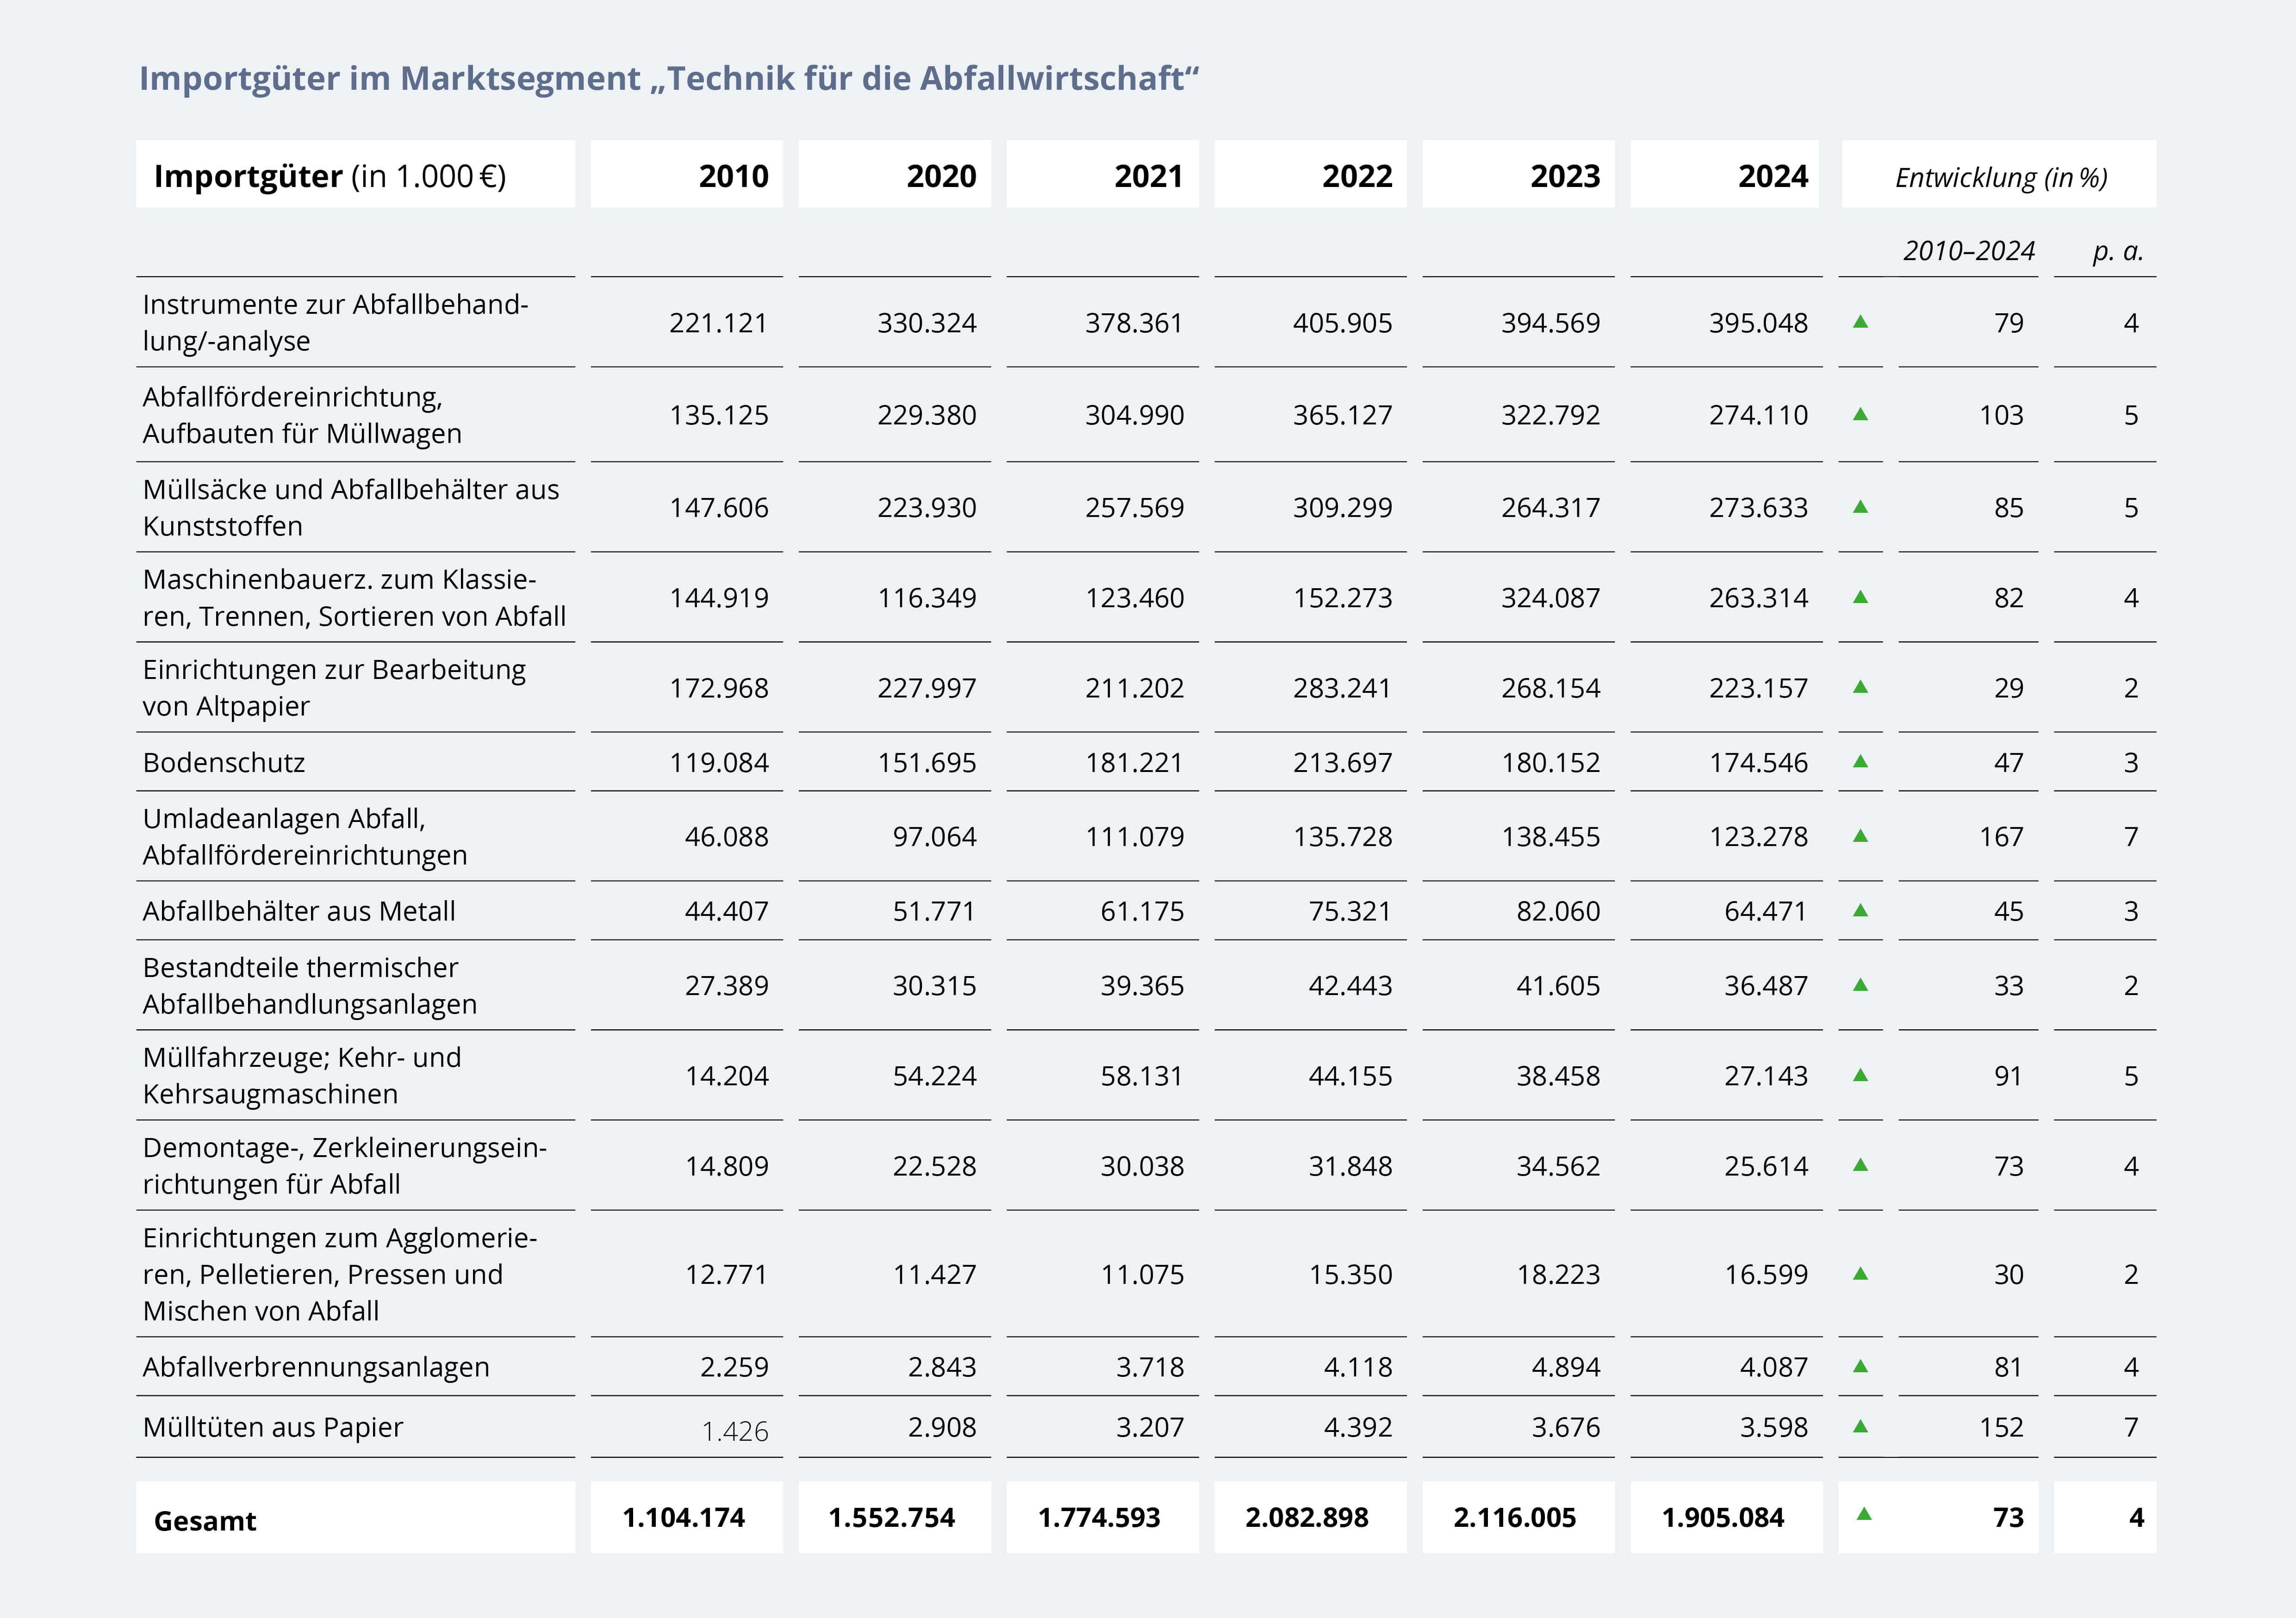Select the 2024 column header
Viewport: 2296px width, 1618px height.
pos(1772,176)
